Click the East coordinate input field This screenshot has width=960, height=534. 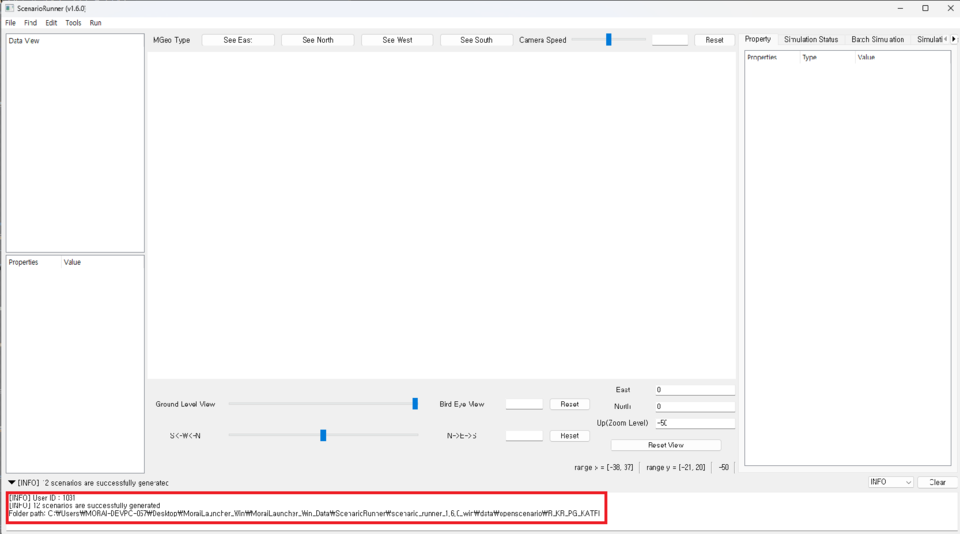coord(694,390)
